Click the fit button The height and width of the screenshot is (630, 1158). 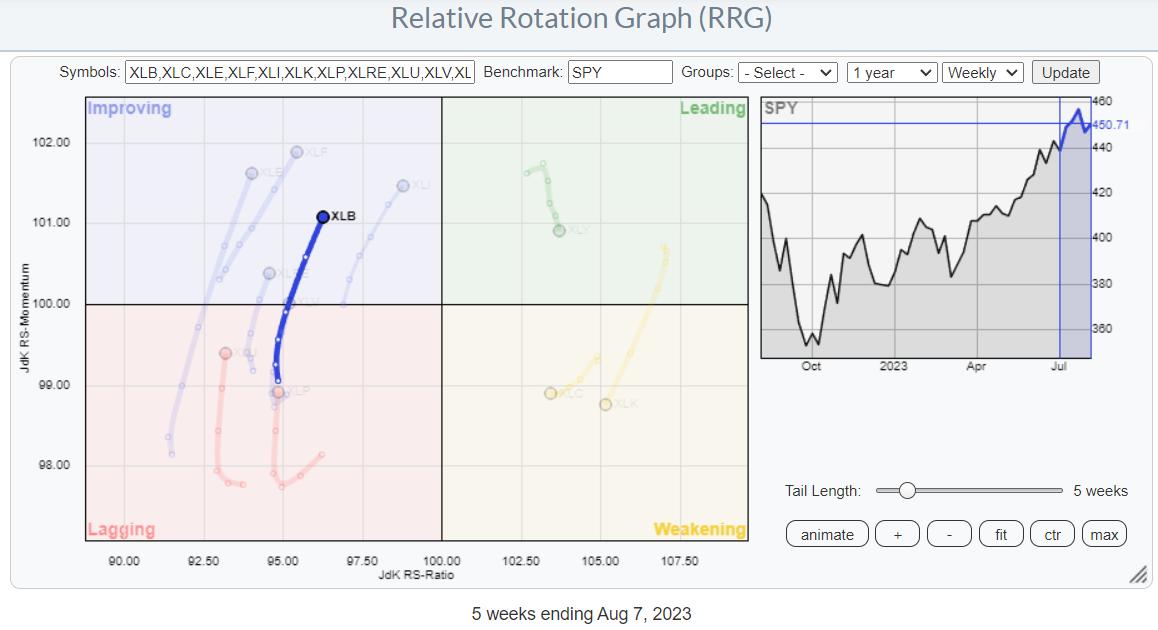tap(1000, 534)
